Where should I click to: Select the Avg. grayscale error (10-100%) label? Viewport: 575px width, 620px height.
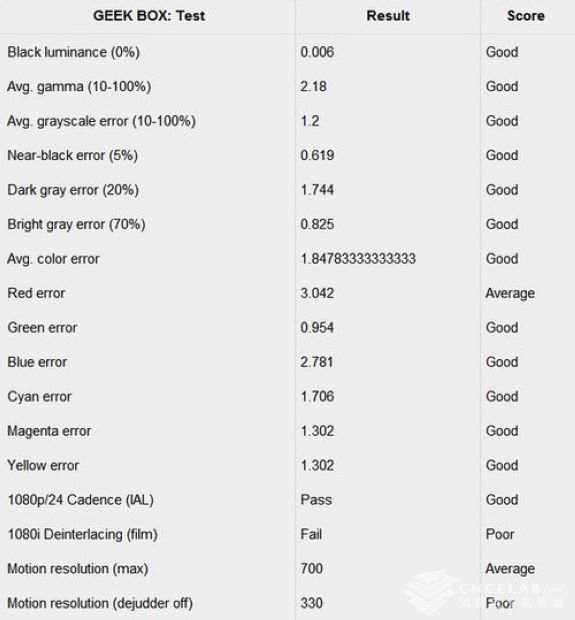101,121
